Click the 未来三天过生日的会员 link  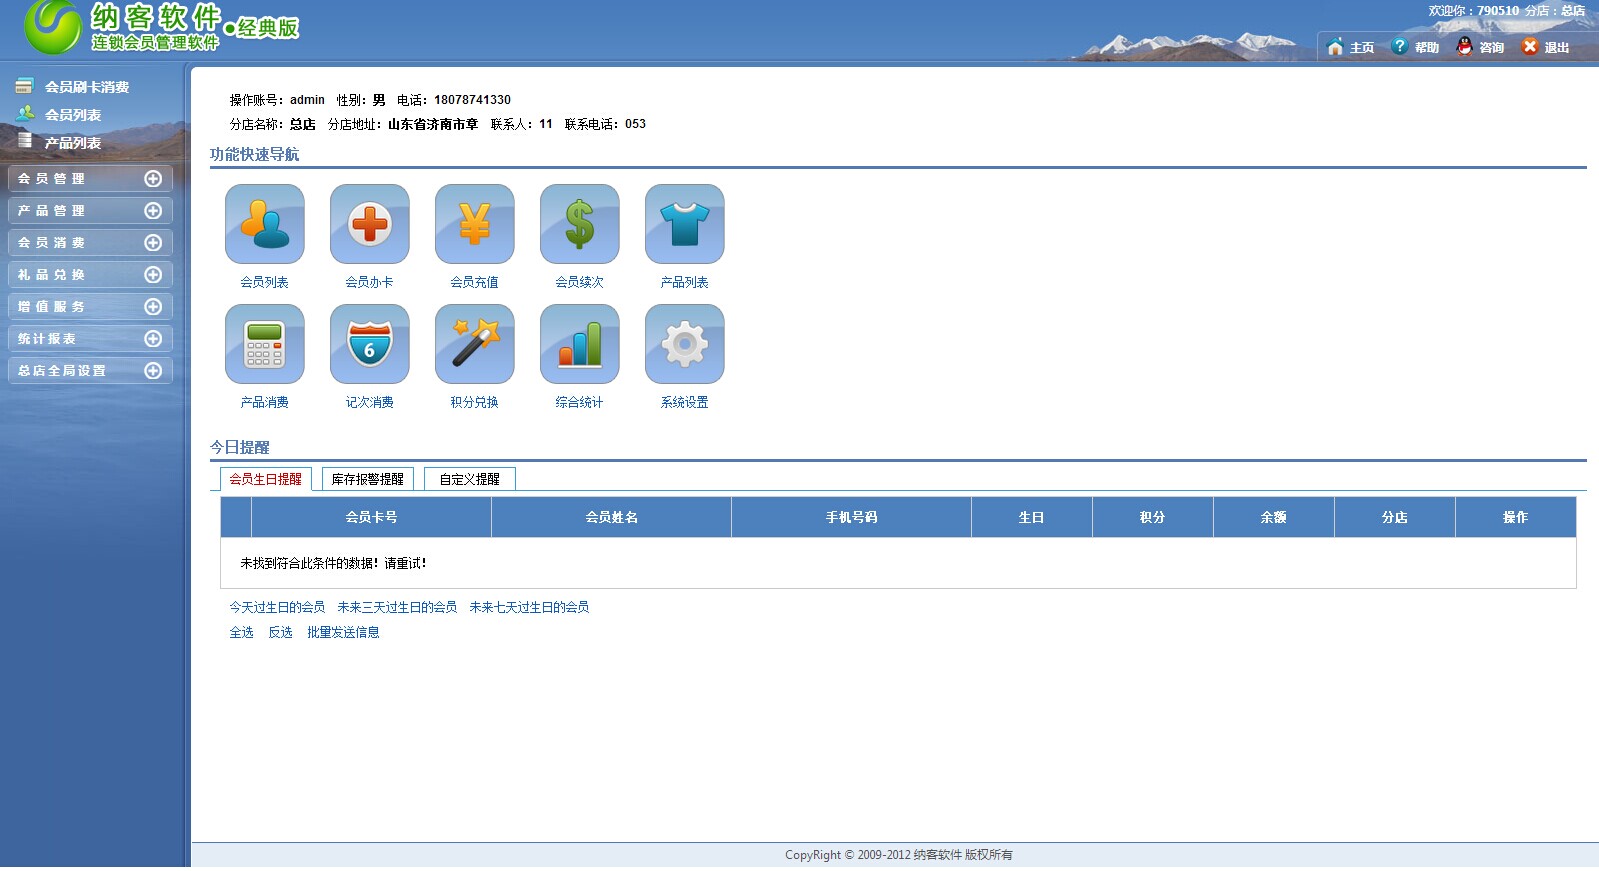[397, 608]
